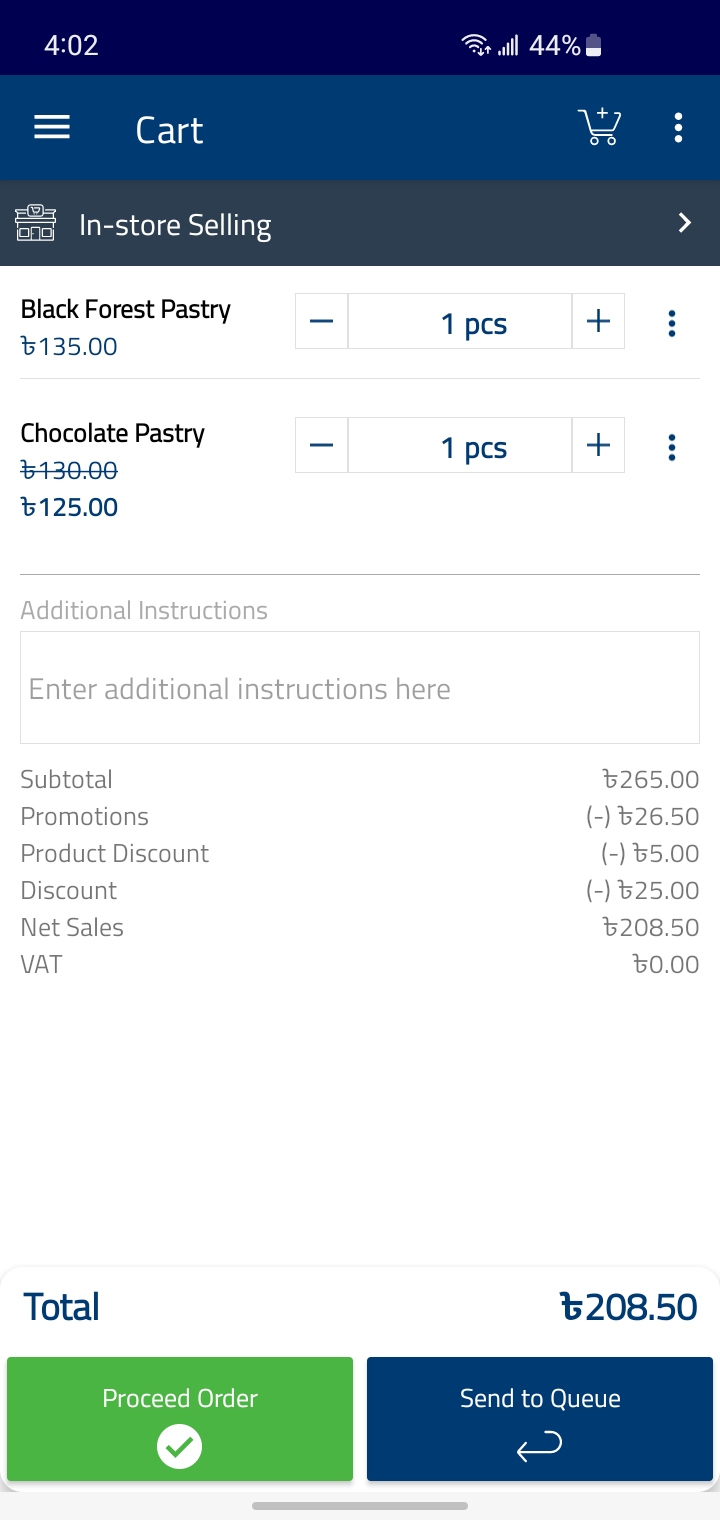Edit the Black Forest Pastry quantity field
Screen dimensions: 720x1520
(460, 322)
